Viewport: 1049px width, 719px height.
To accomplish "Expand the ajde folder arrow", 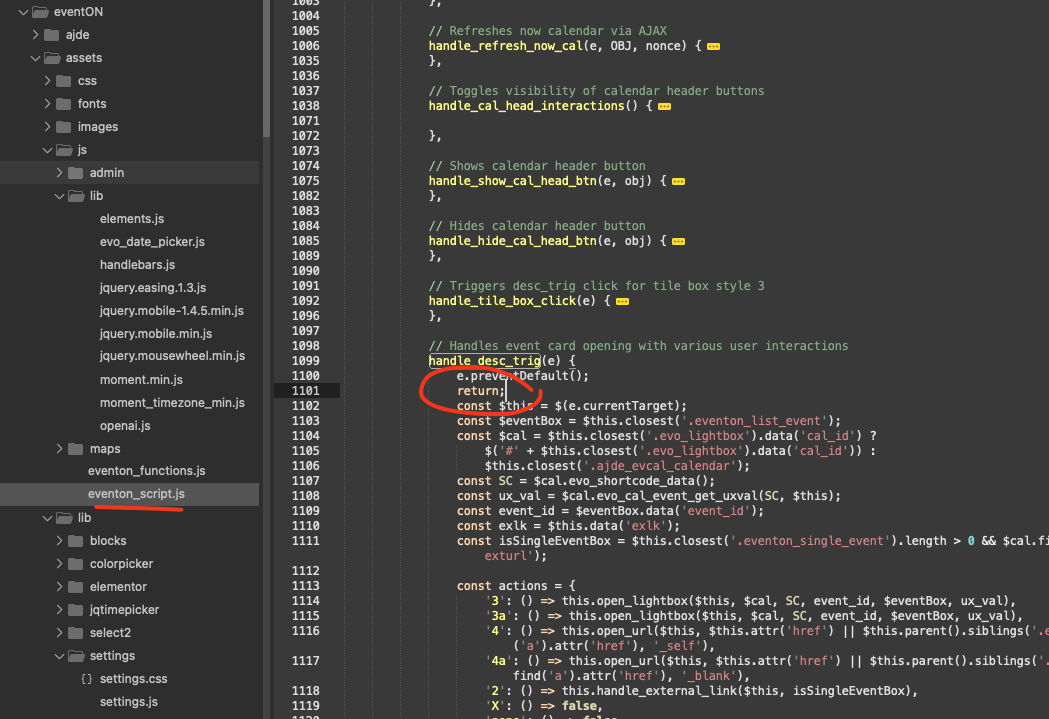I will point(35,35).
